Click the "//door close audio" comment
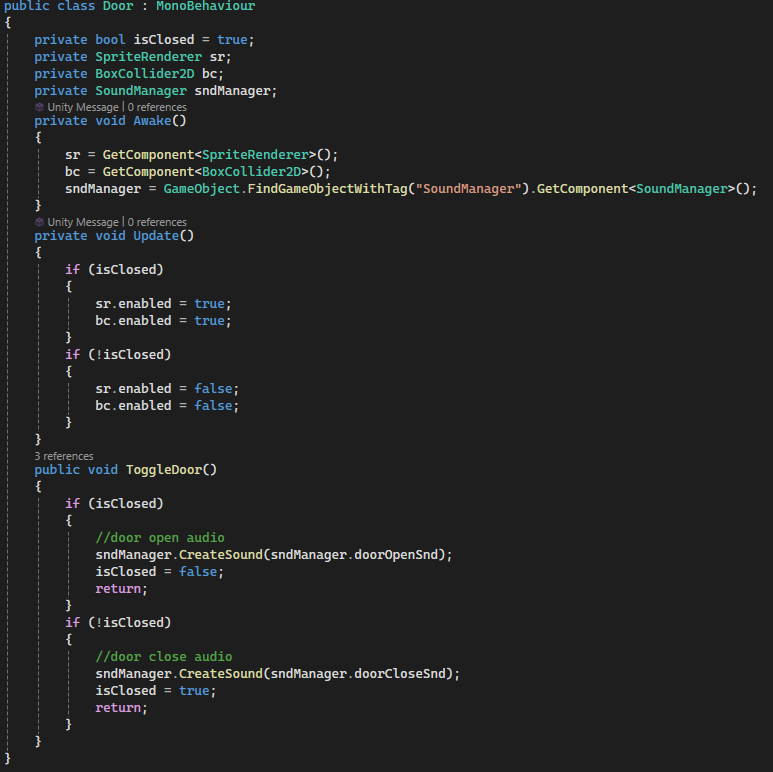This screenshot has height=772, width=773. click(x=163, y=657)
